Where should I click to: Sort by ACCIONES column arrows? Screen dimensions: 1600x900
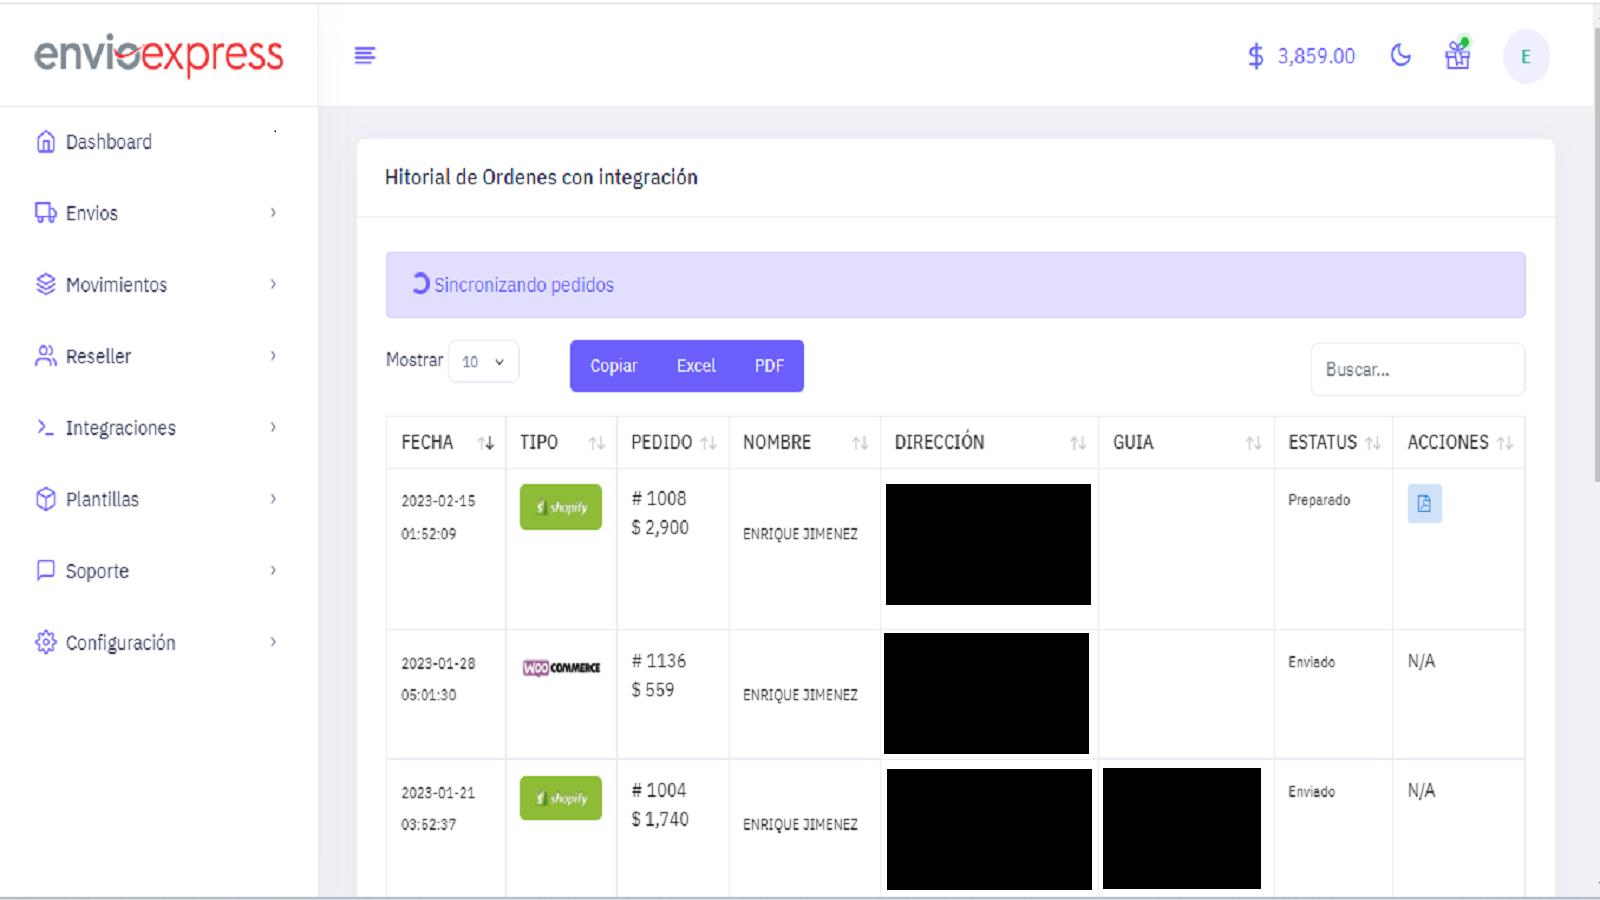(1505, 443)
